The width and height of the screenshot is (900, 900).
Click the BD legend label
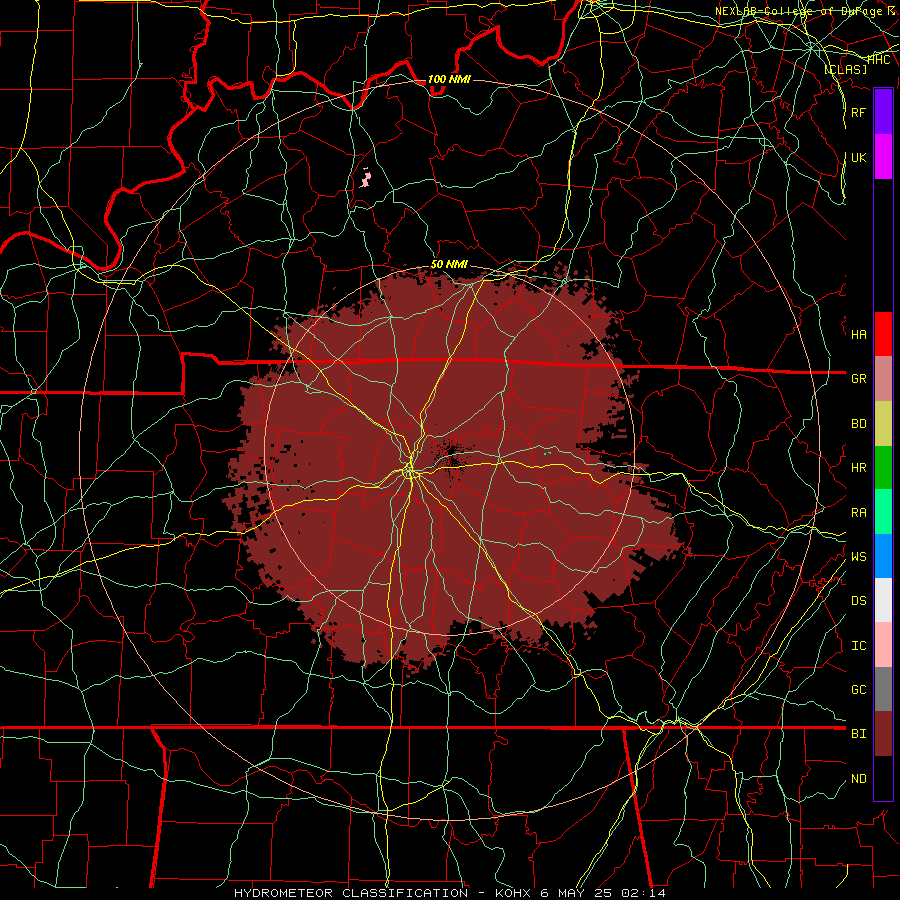pyautogui.click(x=858, y=424)
